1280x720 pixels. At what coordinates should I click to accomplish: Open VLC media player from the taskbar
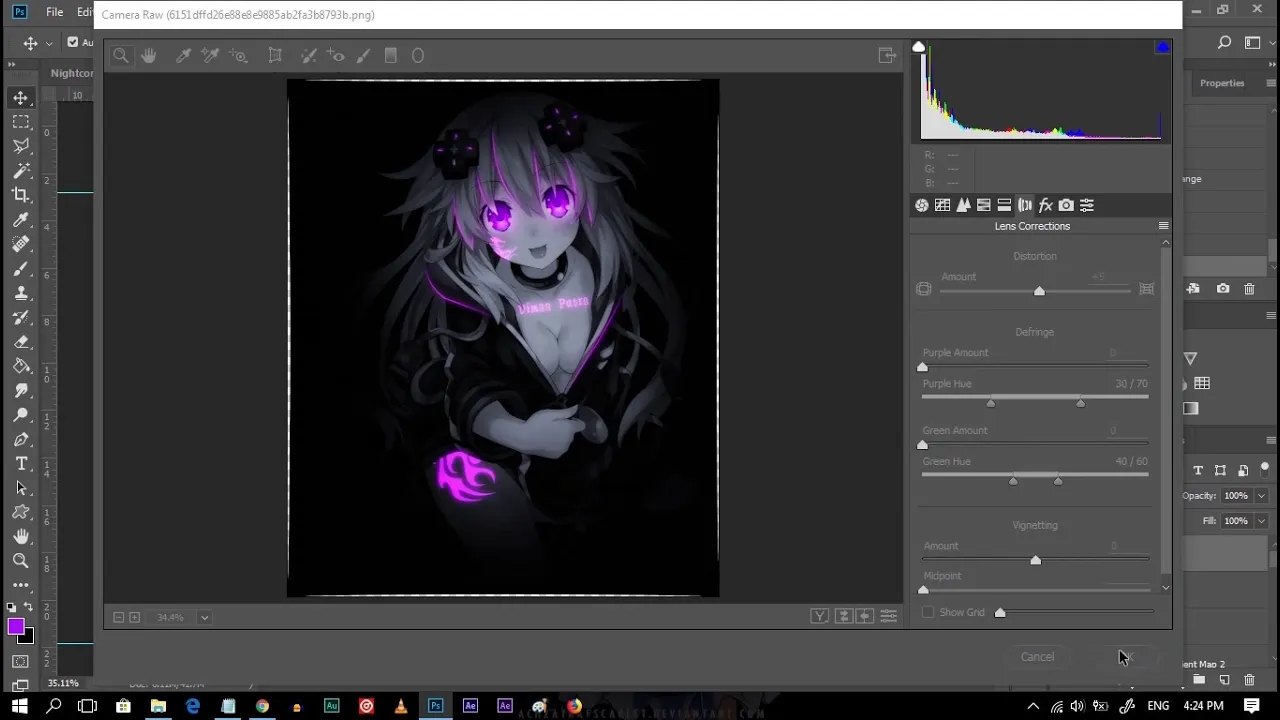(400, 706)
